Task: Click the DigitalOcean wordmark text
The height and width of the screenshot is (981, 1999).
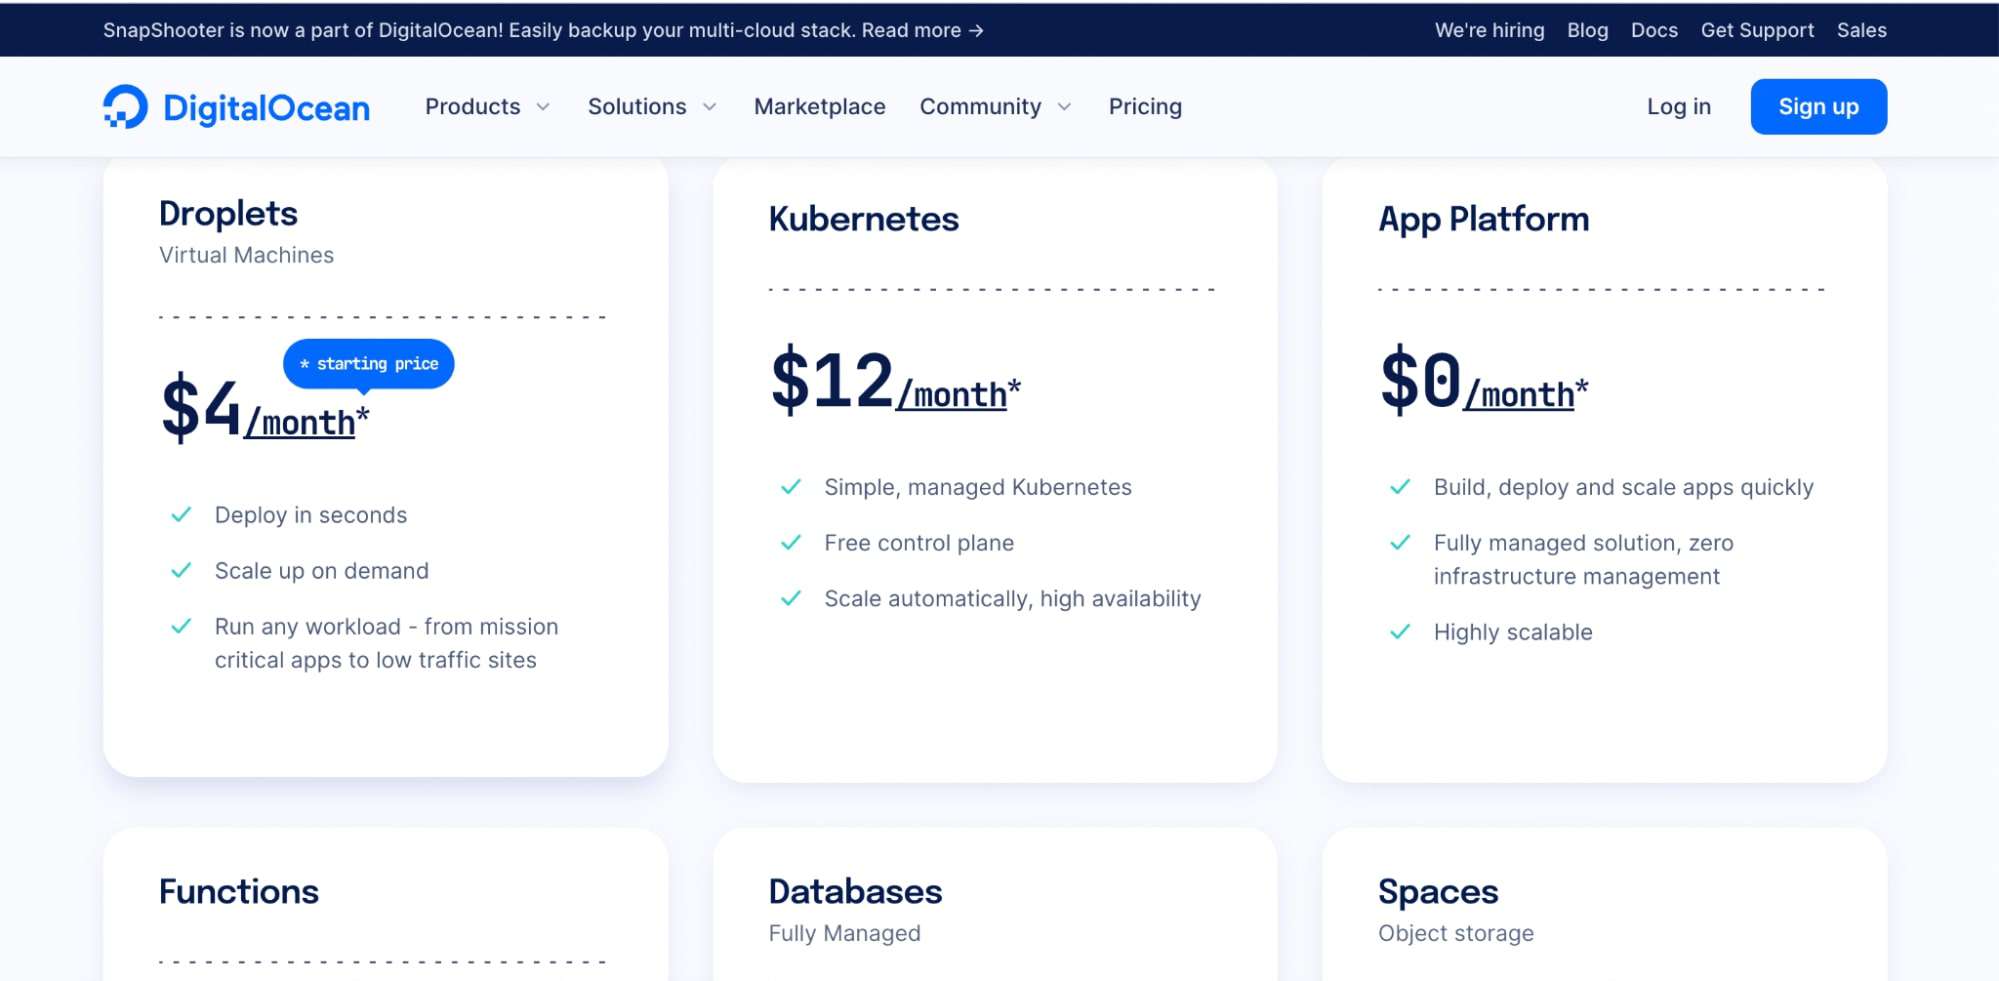Action: point(266,107)
